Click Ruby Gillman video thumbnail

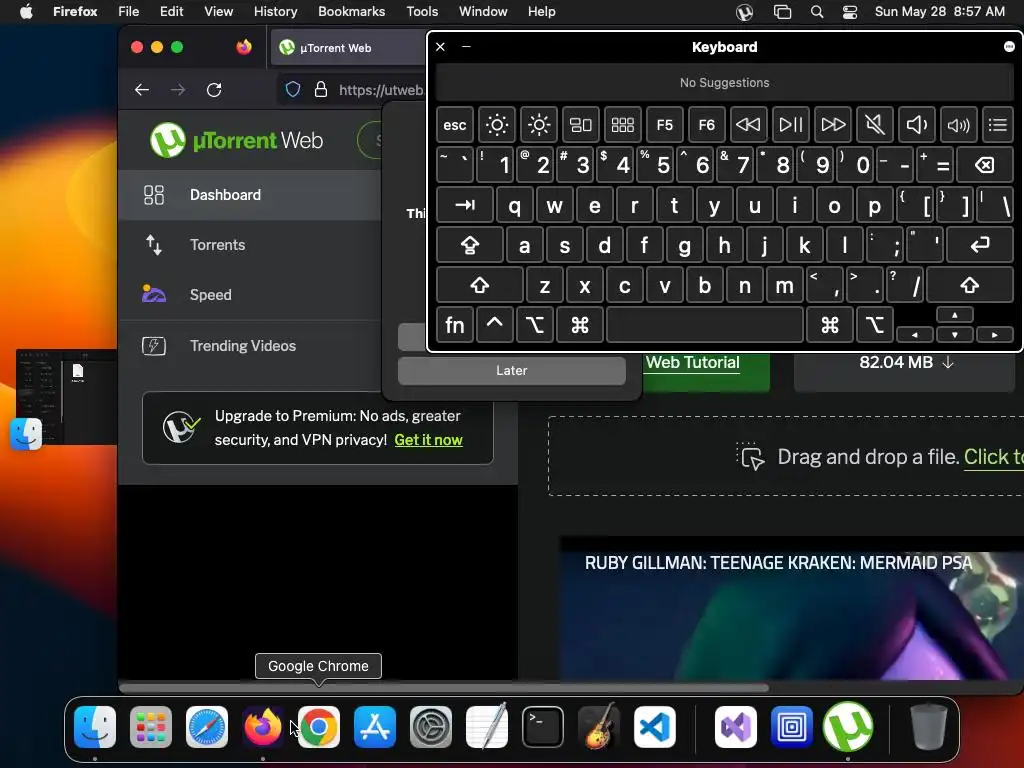[792, 609]
